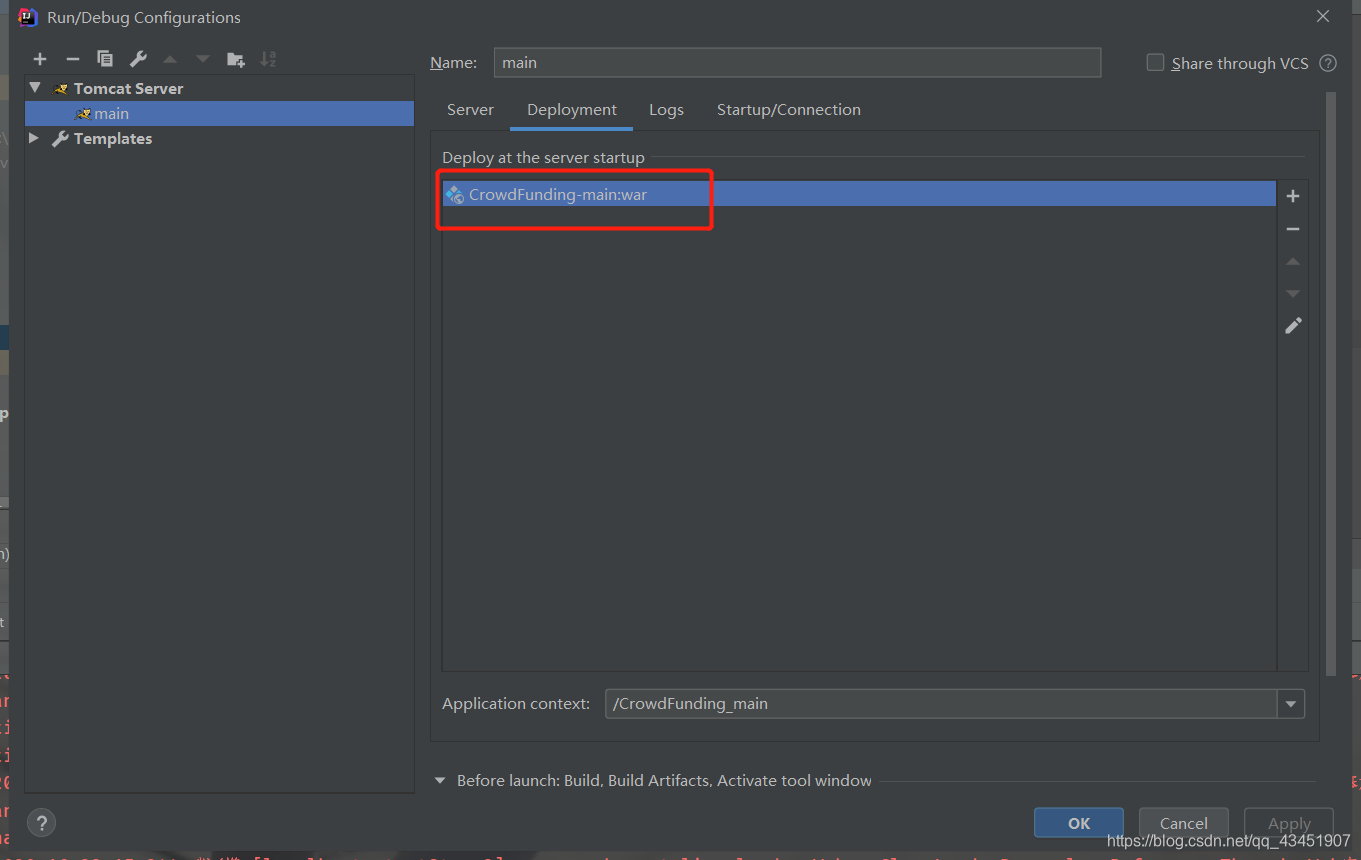Open the Edit Templates wrench icon
The width and height of the screenshot is (1361, 860).
click(x=138, y=59)
